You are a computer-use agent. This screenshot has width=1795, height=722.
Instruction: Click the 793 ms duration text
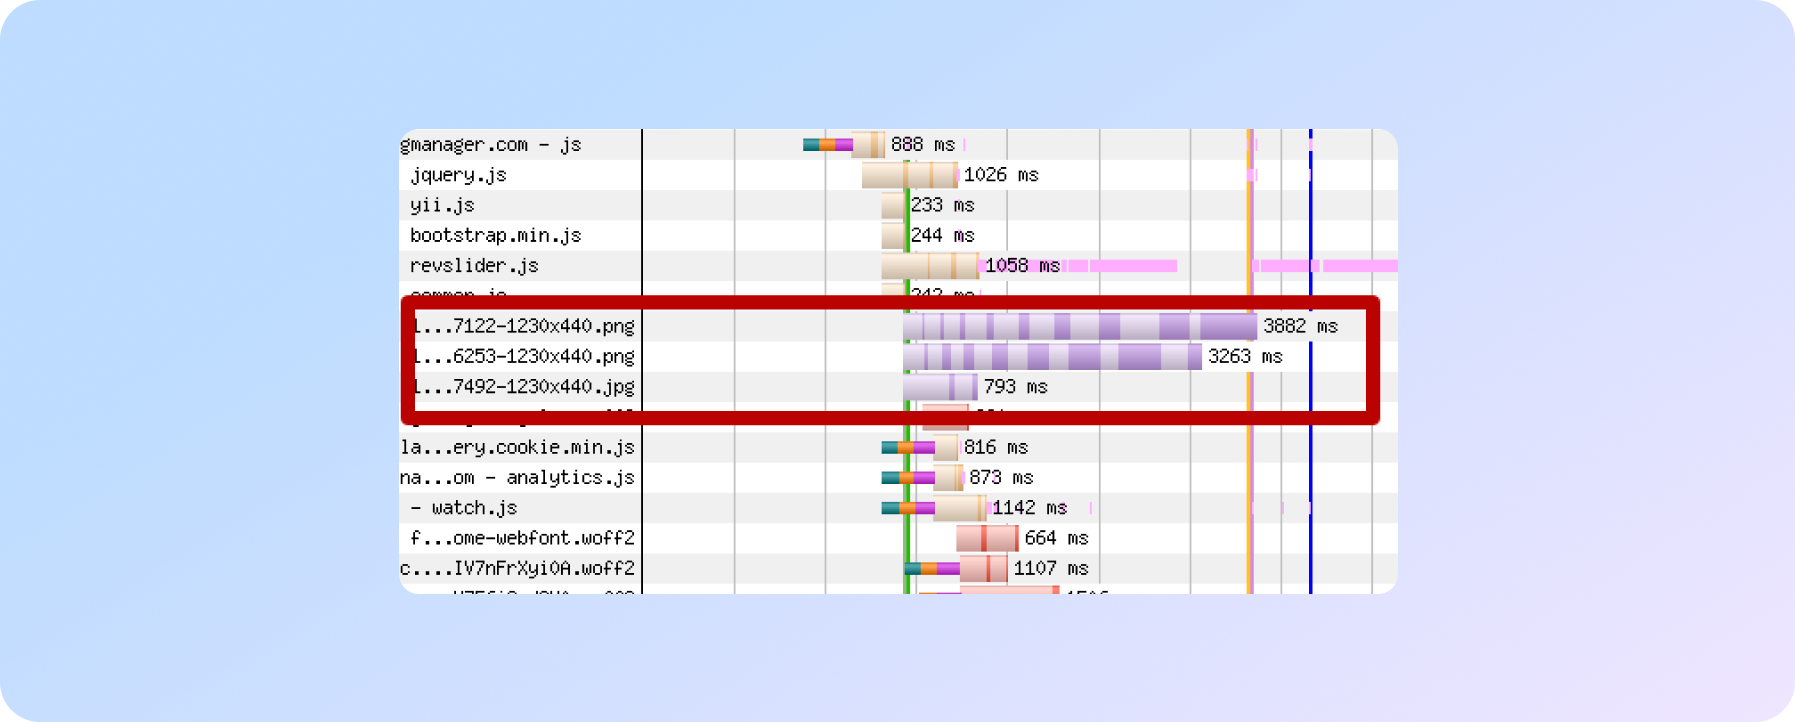[1016, 386]
